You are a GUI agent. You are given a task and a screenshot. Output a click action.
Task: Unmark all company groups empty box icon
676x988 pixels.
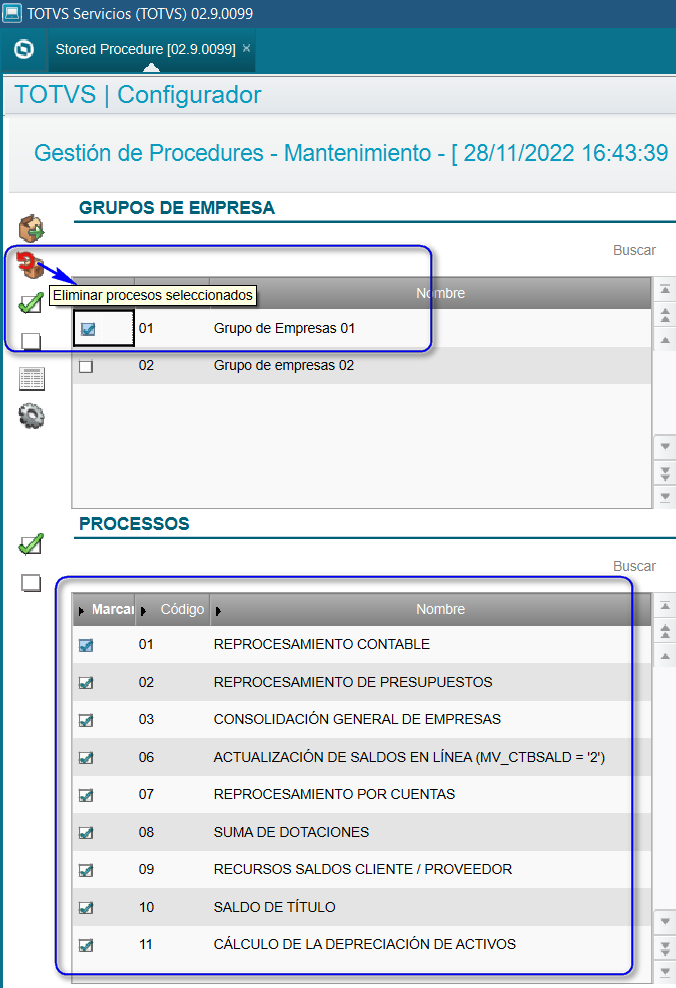point(31,341)
